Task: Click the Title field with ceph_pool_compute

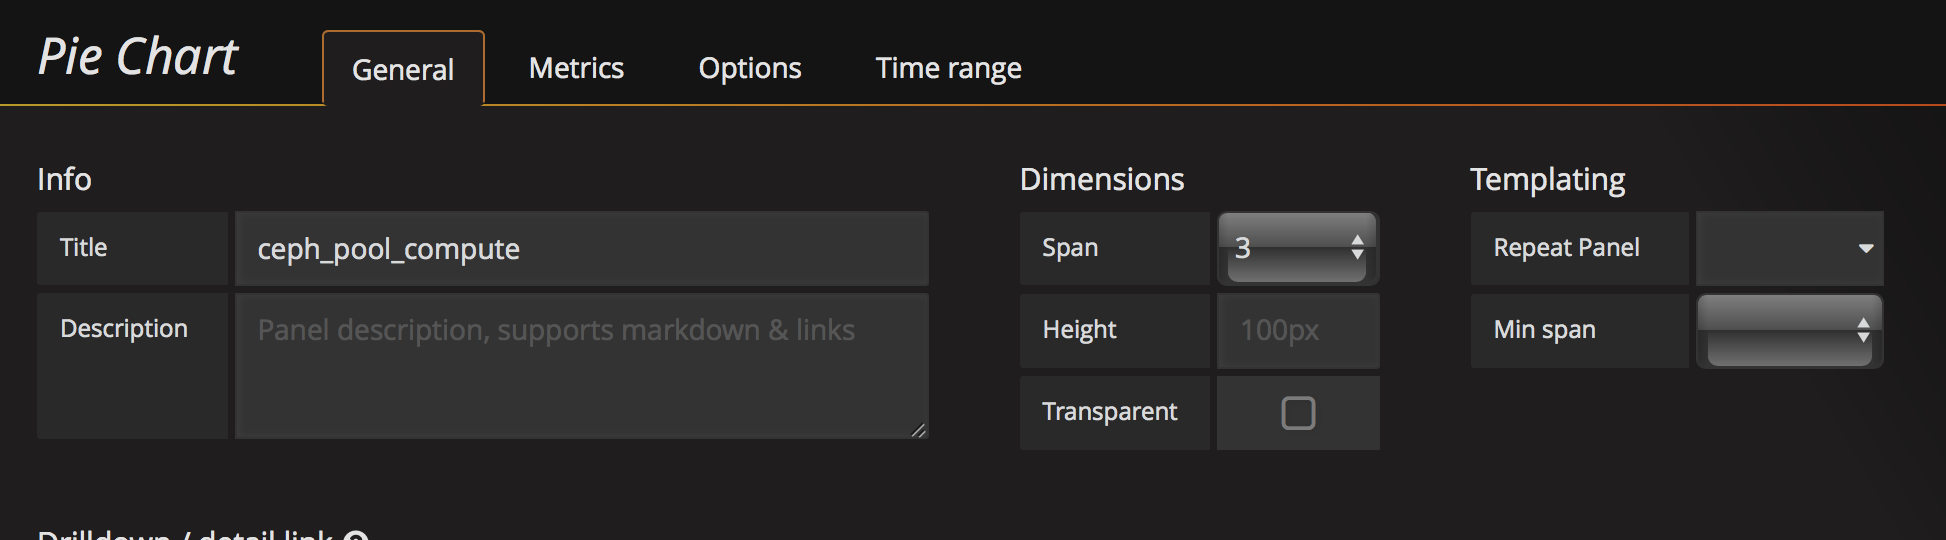Action: coord(582,249)
